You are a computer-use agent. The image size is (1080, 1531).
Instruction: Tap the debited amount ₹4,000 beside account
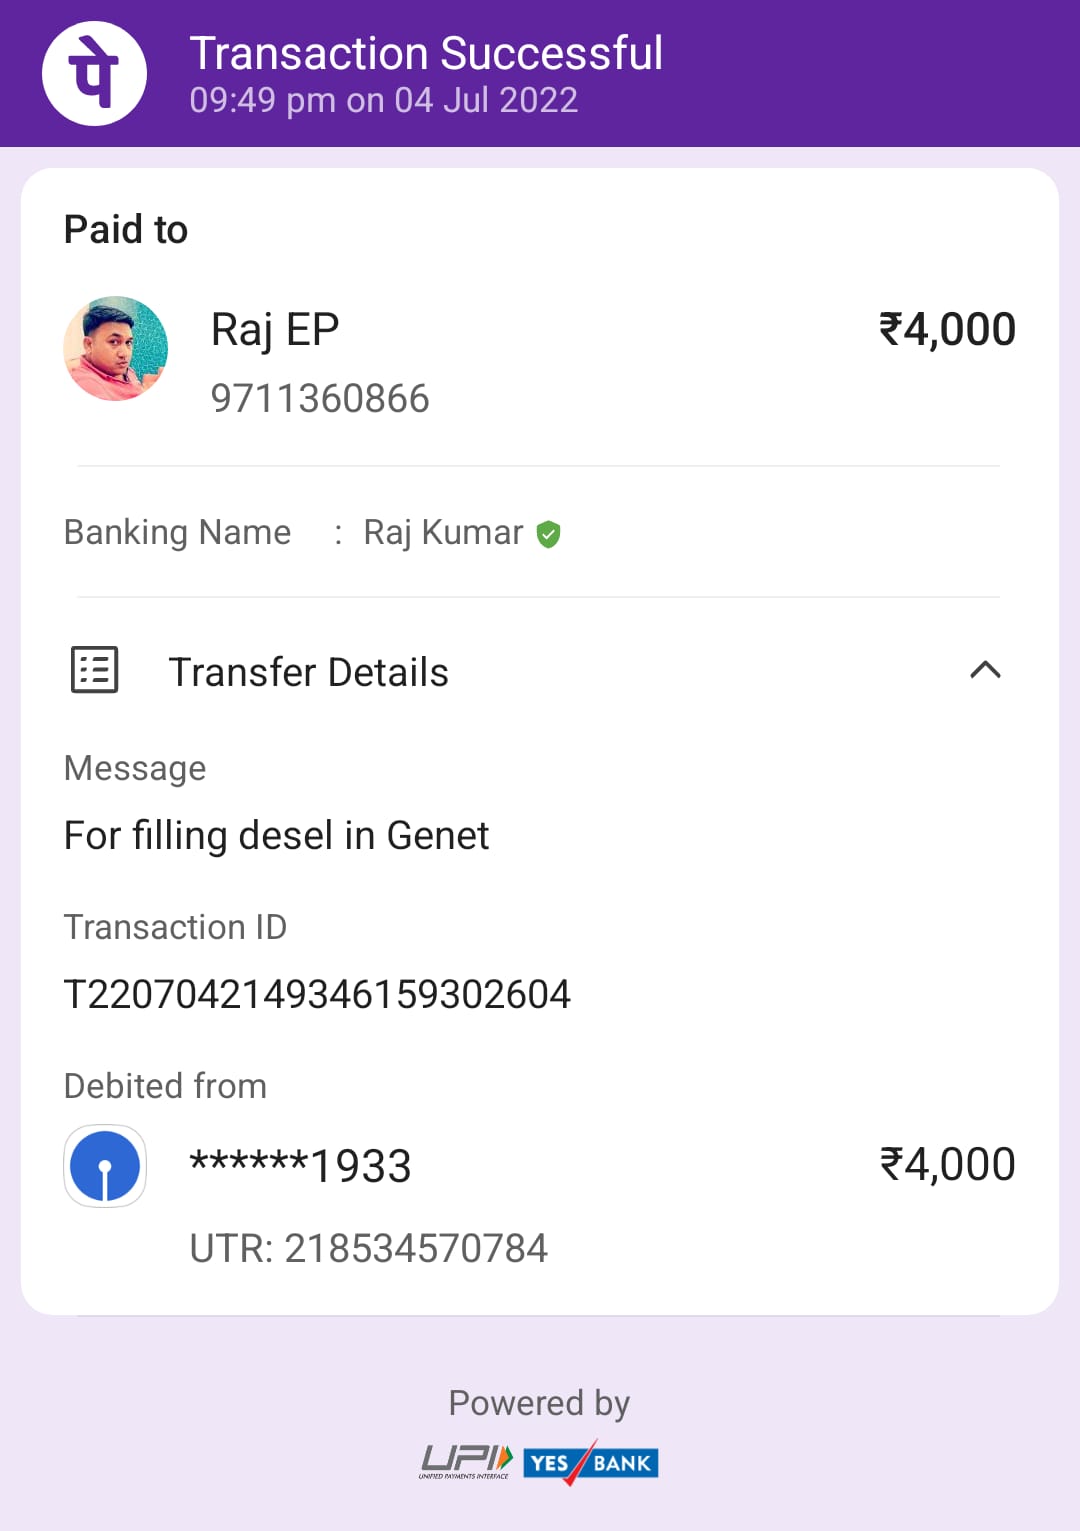tap(947, 1165)
